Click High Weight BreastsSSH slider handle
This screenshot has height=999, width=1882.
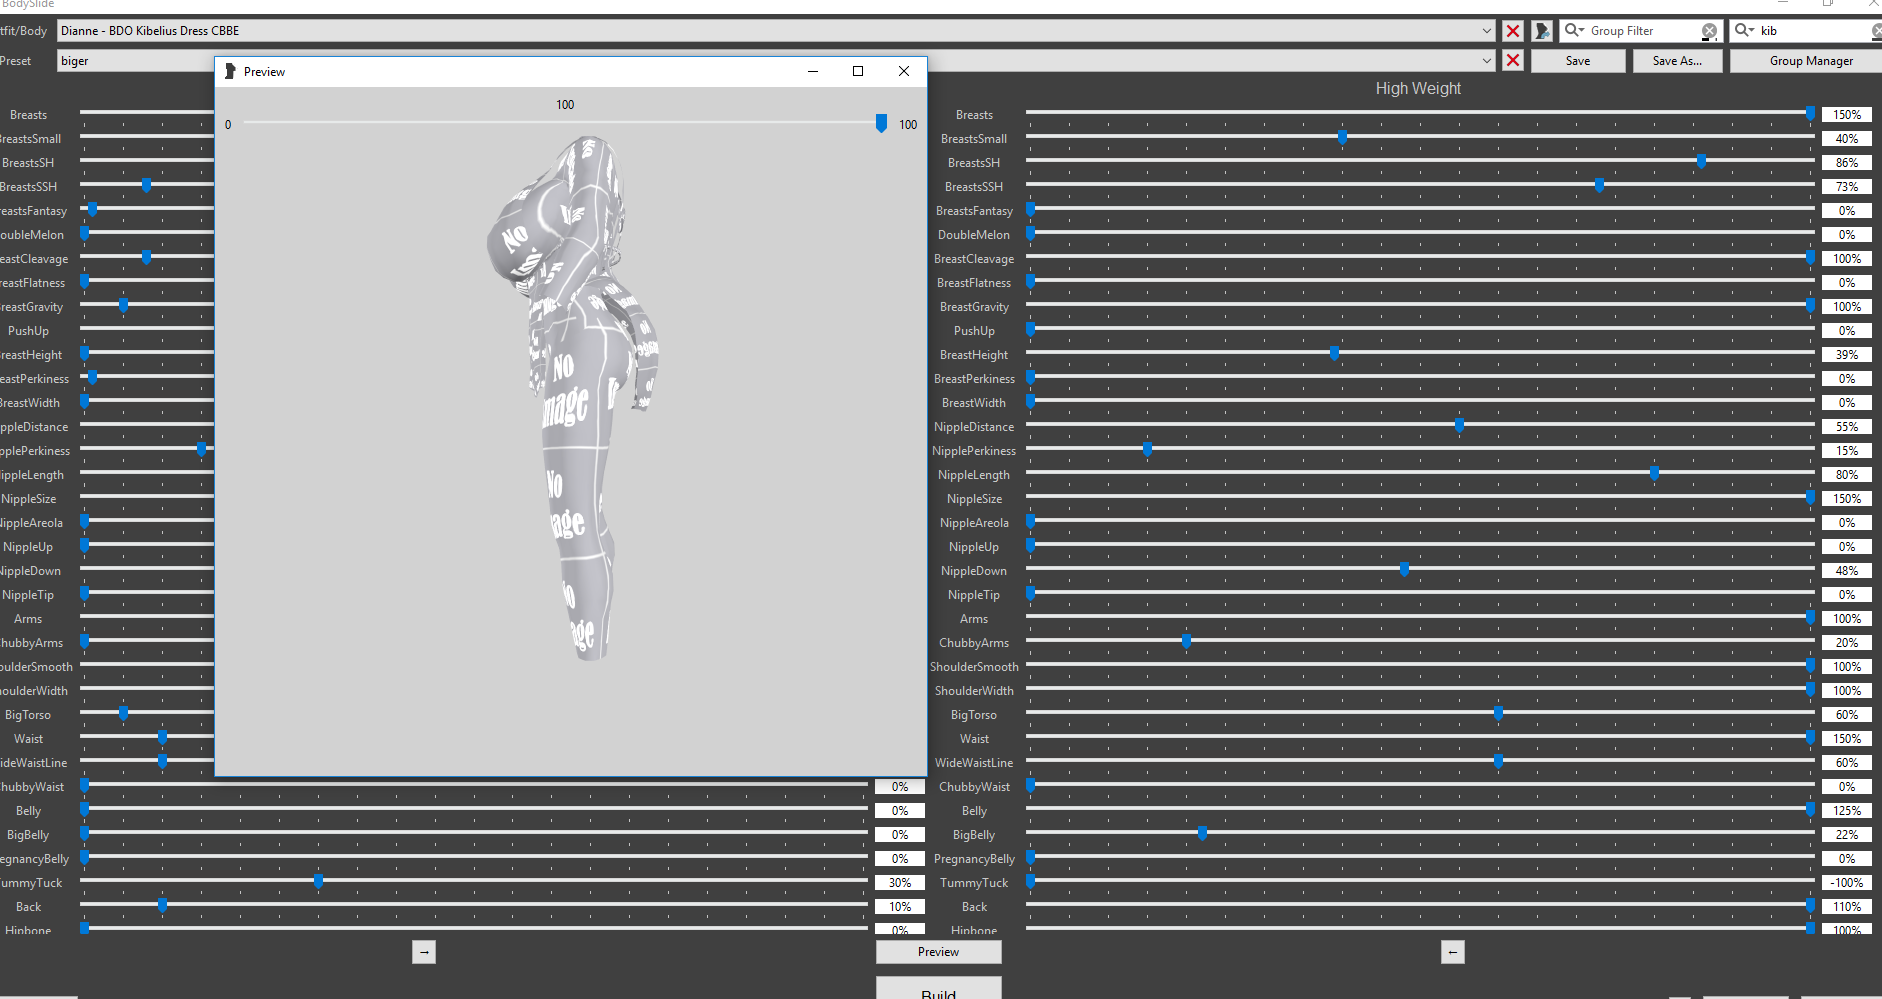coord(1599,185)
